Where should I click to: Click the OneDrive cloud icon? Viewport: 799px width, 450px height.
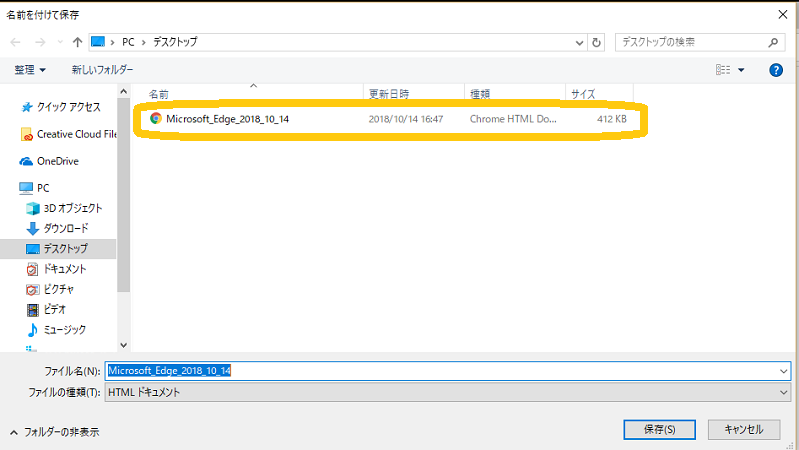tap(26, 162)
